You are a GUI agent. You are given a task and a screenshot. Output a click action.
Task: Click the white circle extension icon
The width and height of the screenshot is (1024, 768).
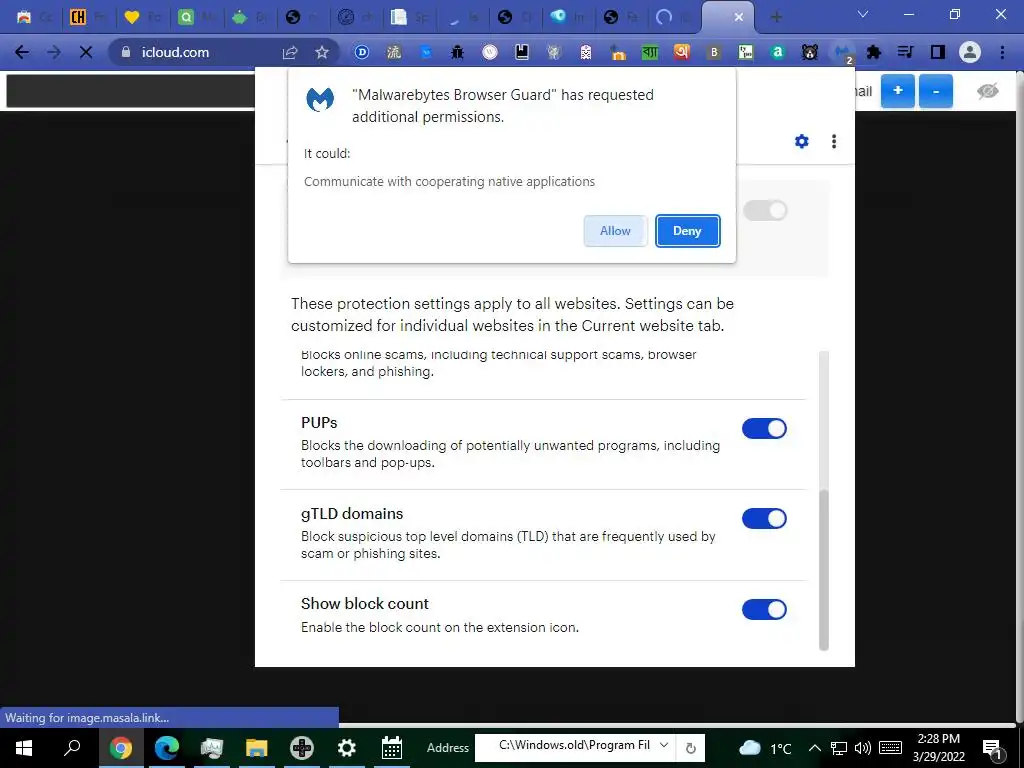coord(490,52)
